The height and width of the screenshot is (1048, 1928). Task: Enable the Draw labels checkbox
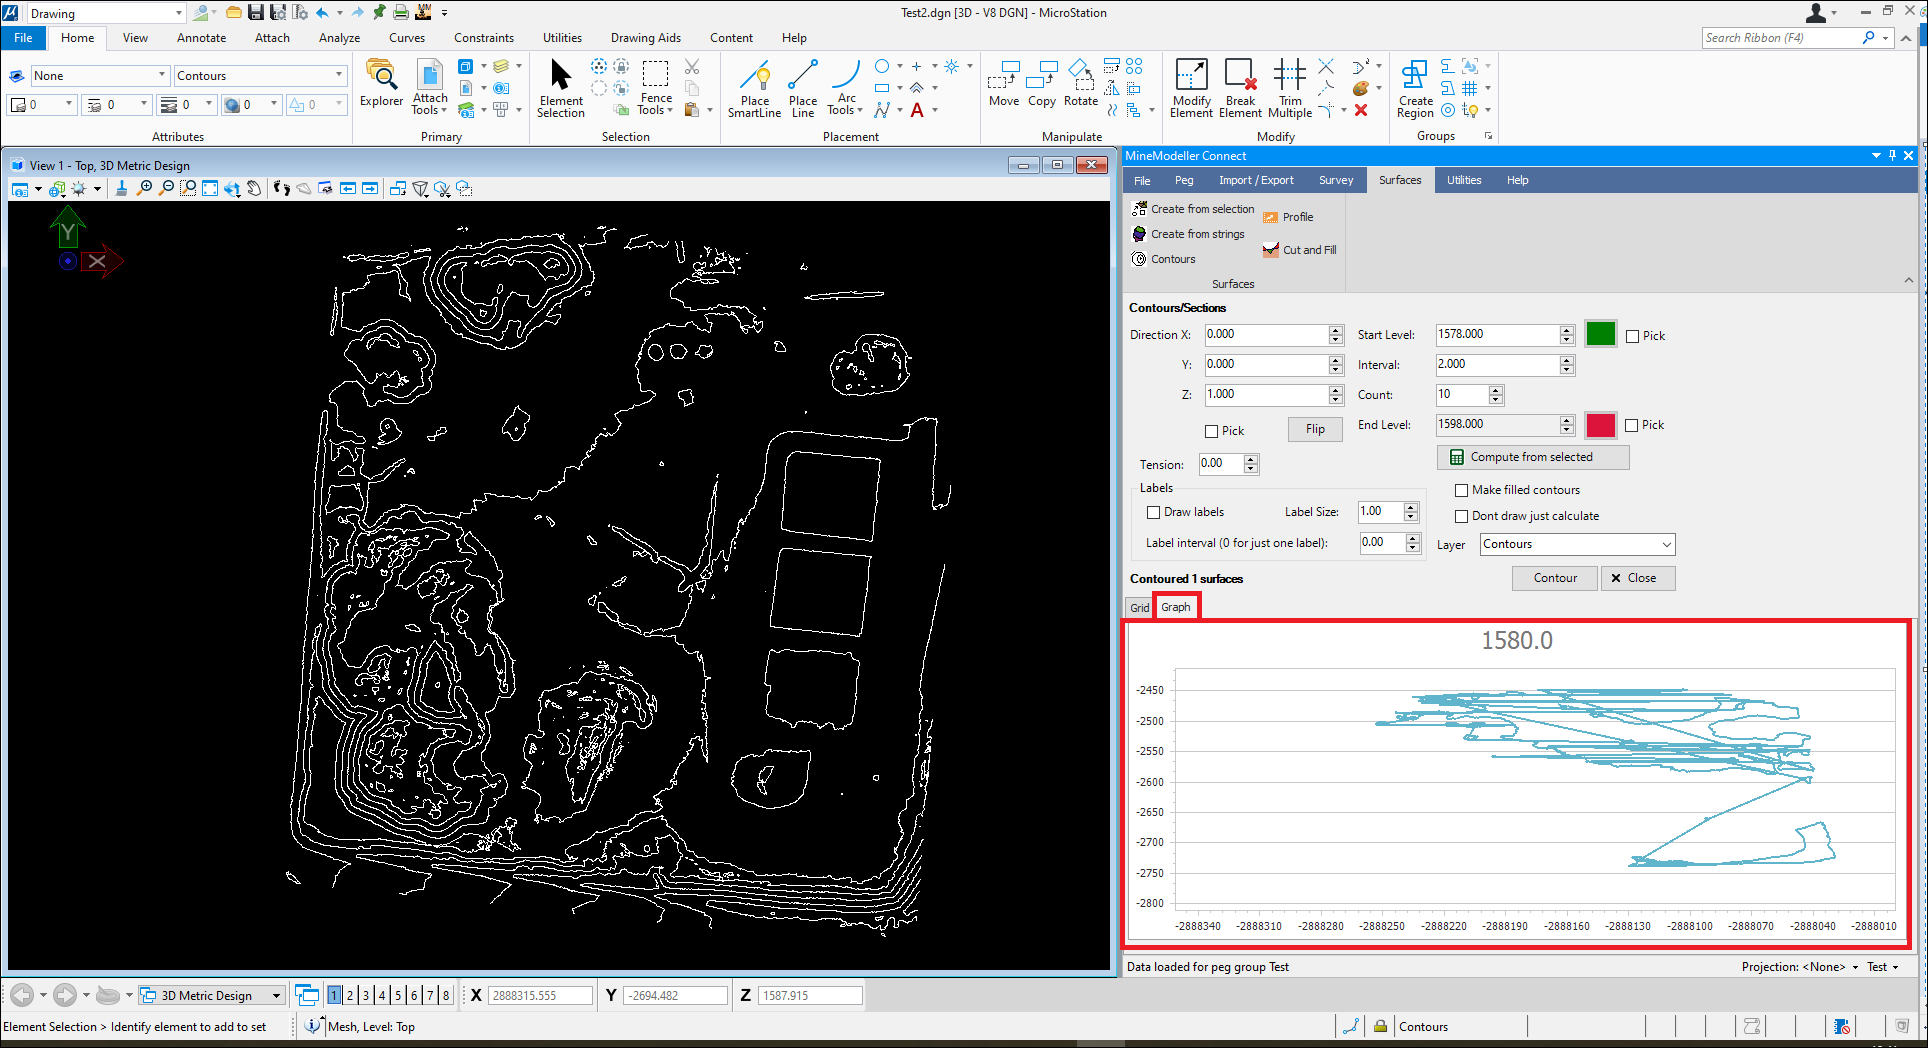tap(1154, 512)
